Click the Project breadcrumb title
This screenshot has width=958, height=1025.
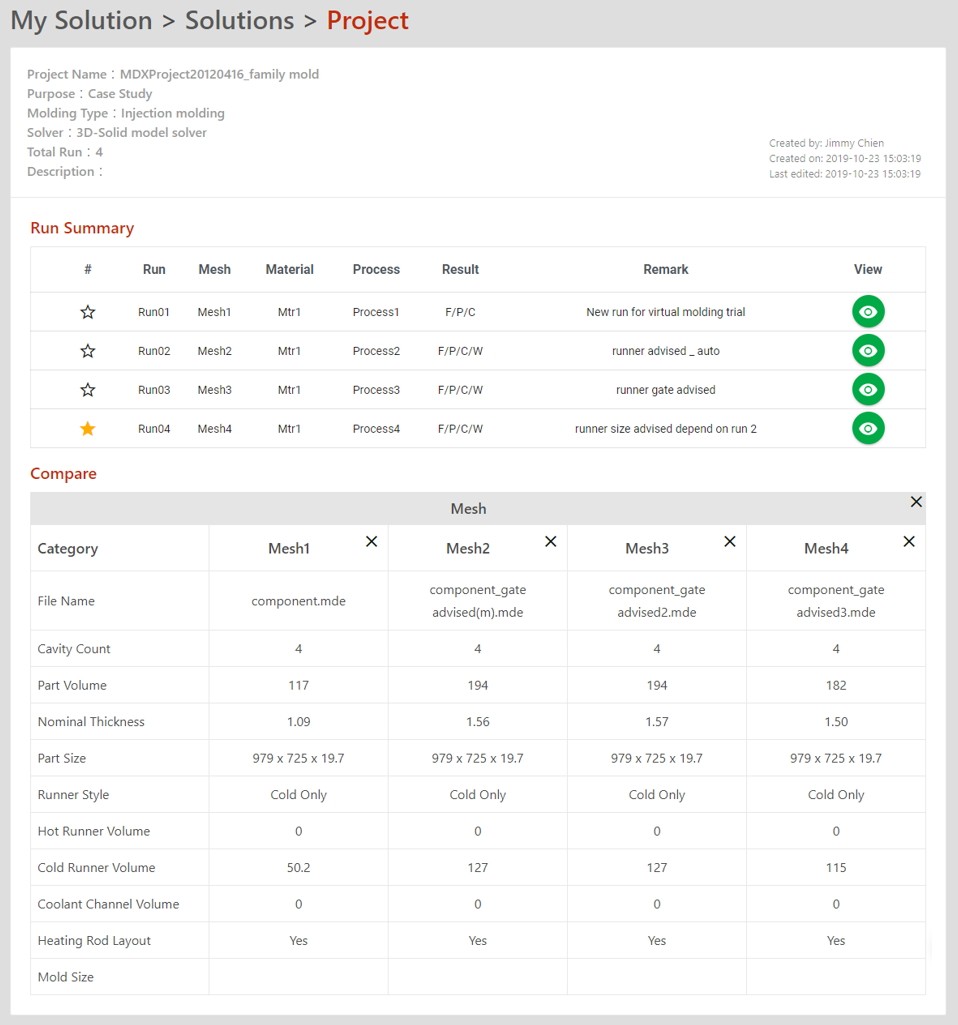(367, 20)
